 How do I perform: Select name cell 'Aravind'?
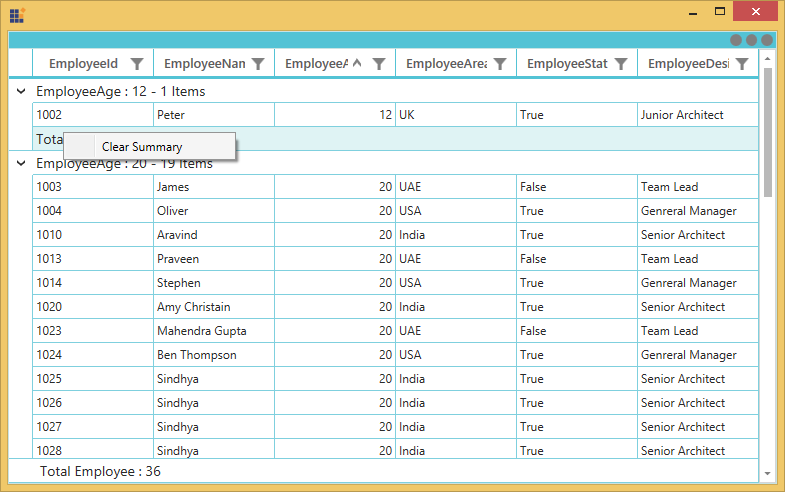214,235
